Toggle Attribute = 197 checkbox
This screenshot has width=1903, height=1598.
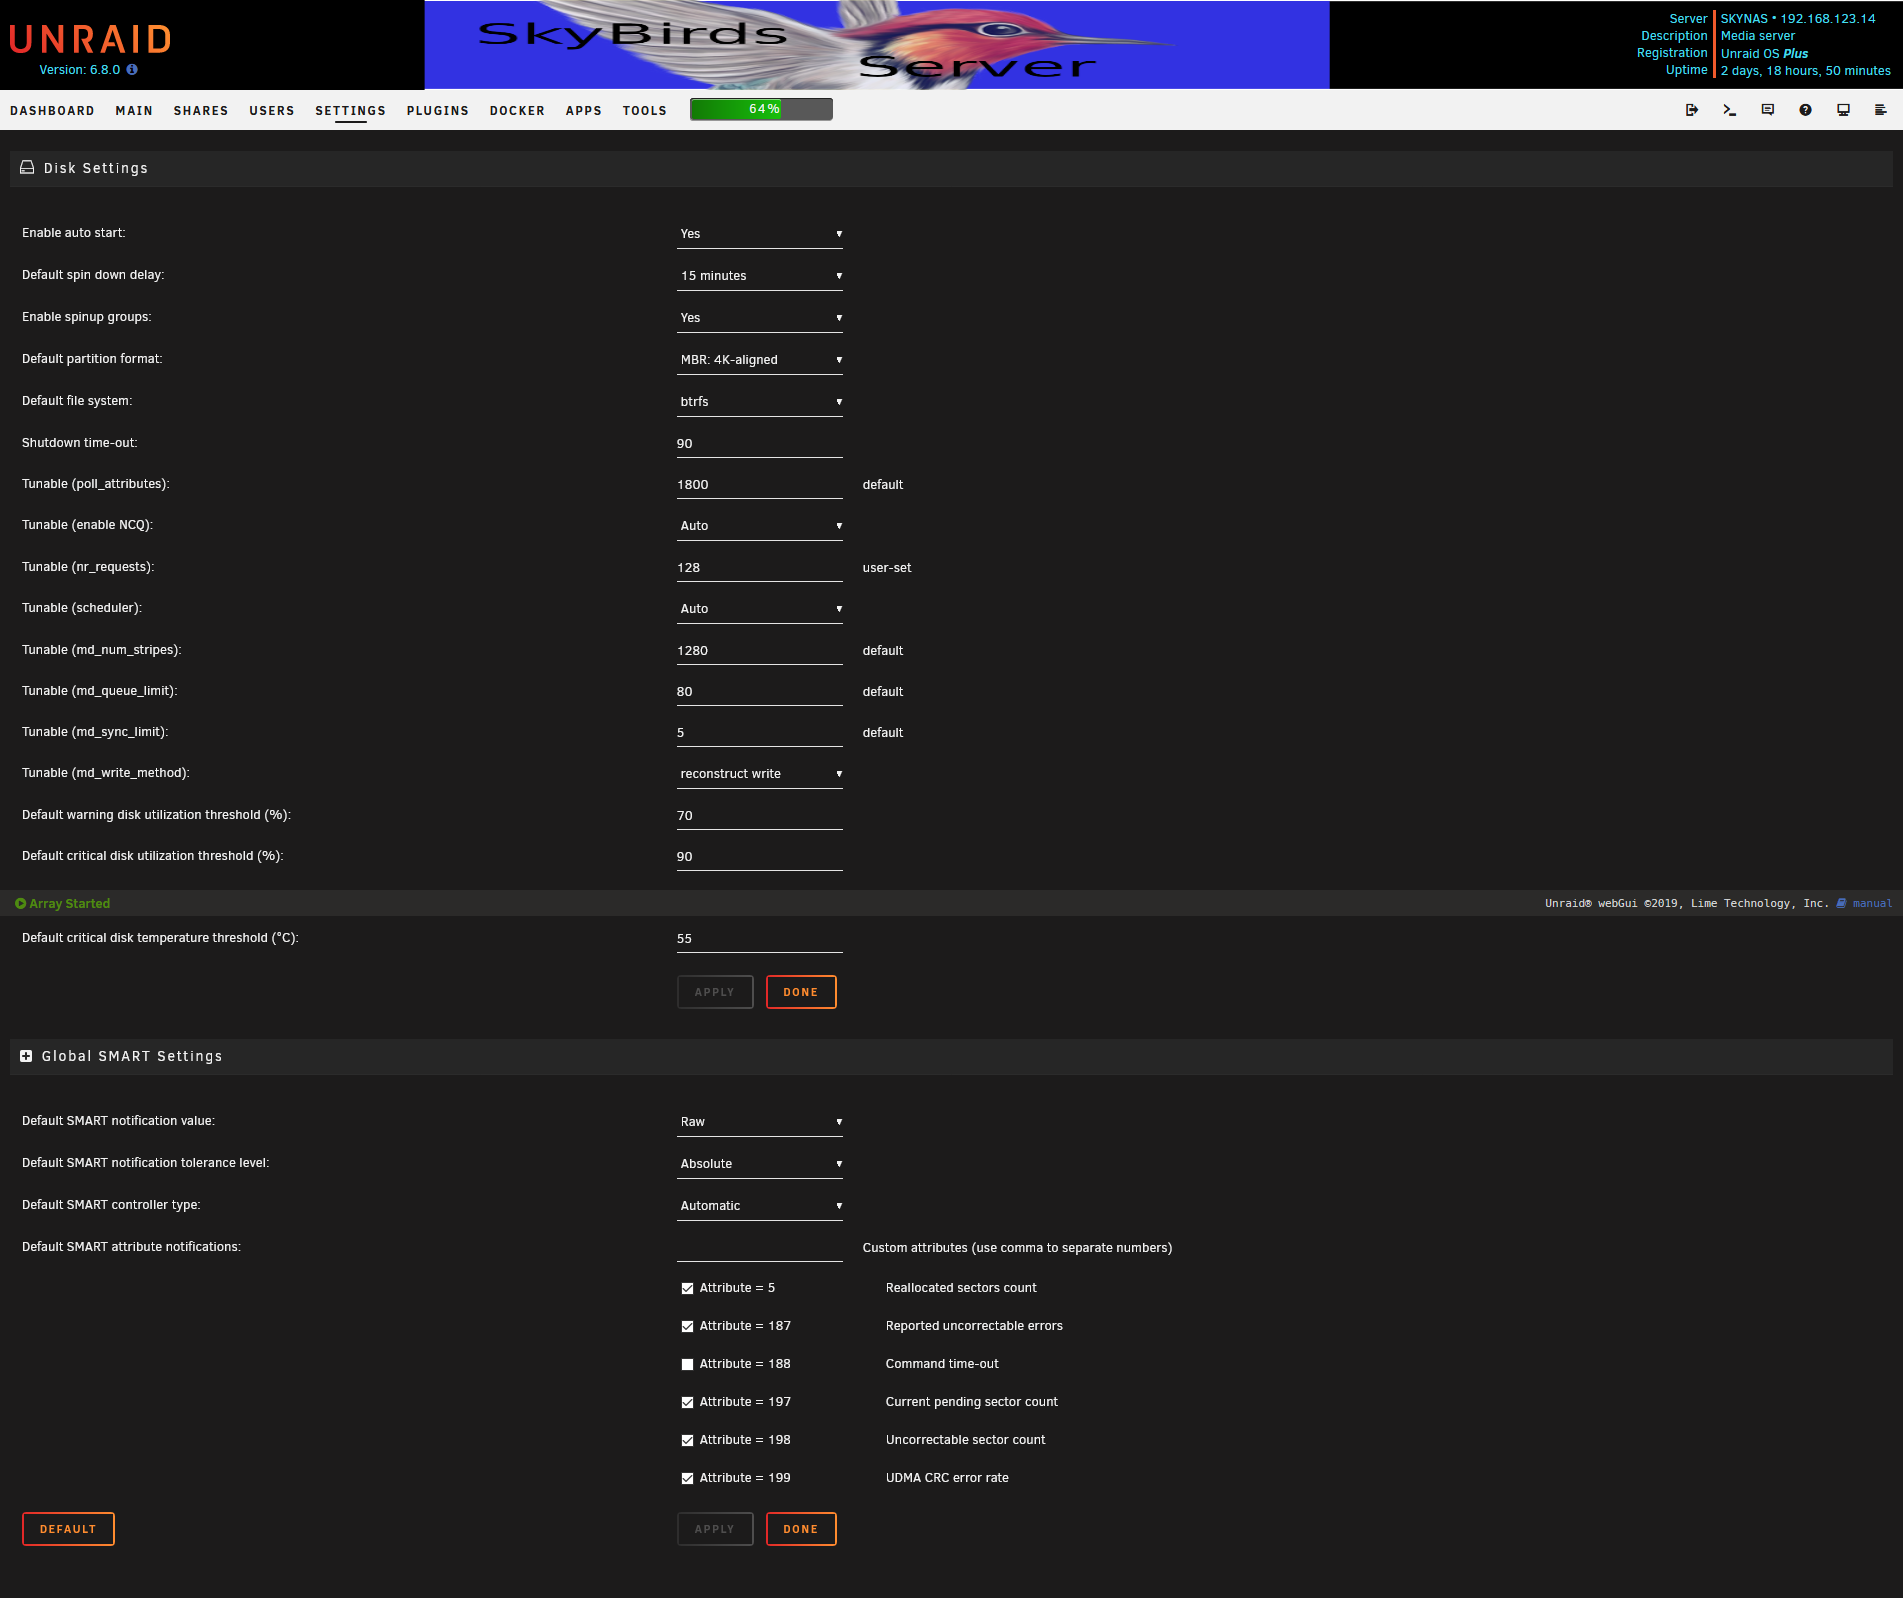[x=687, y=1403]
